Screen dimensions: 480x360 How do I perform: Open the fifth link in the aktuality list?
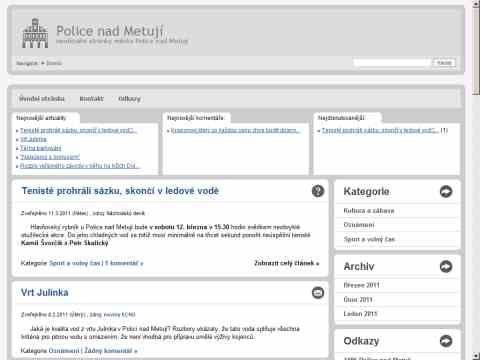click(80, 166)
